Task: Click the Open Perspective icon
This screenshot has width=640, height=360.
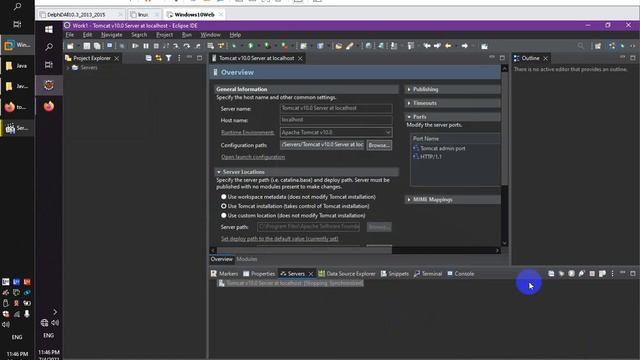Action: pos(598,46)
